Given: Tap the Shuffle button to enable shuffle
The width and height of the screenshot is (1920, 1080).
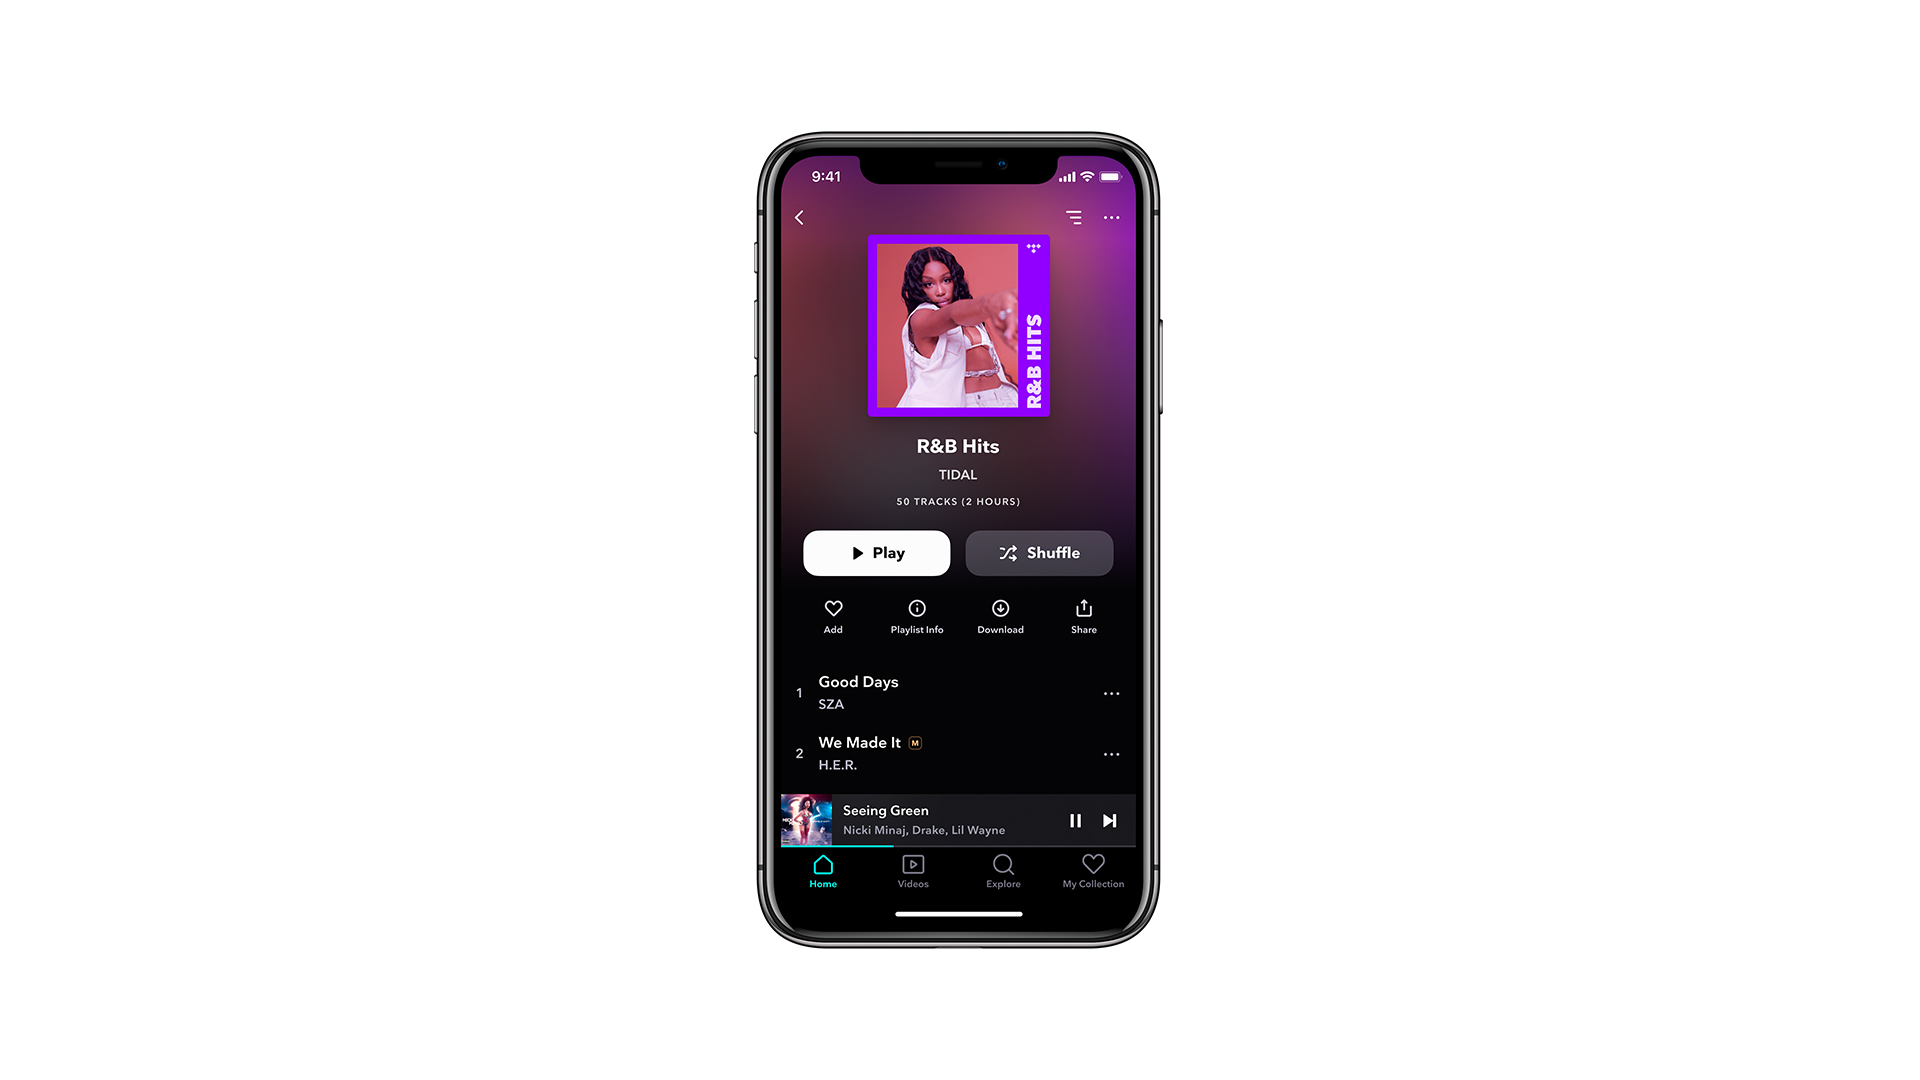Looking at the screenshot, I should 1039,553.
